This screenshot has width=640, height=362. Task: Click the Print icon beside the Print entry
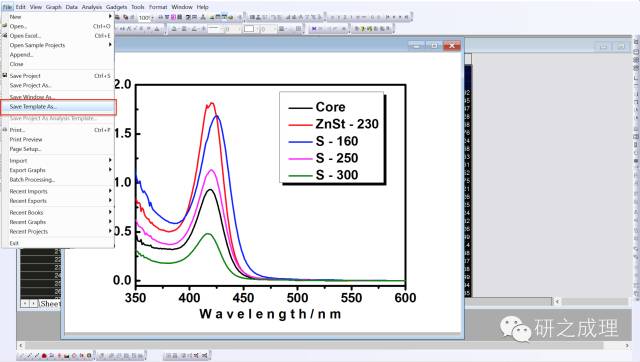pyautogui.click(x=5, y=130)
